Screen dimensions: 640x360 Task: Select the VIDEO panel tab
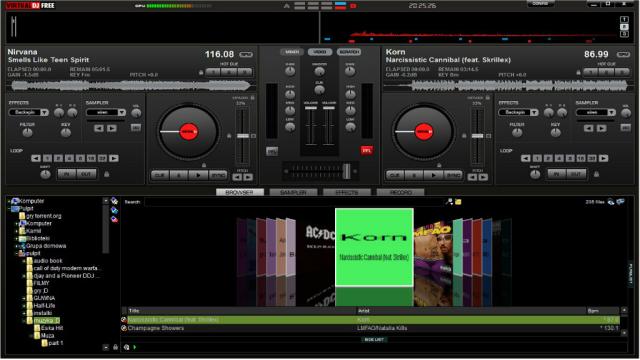[320, 52]
